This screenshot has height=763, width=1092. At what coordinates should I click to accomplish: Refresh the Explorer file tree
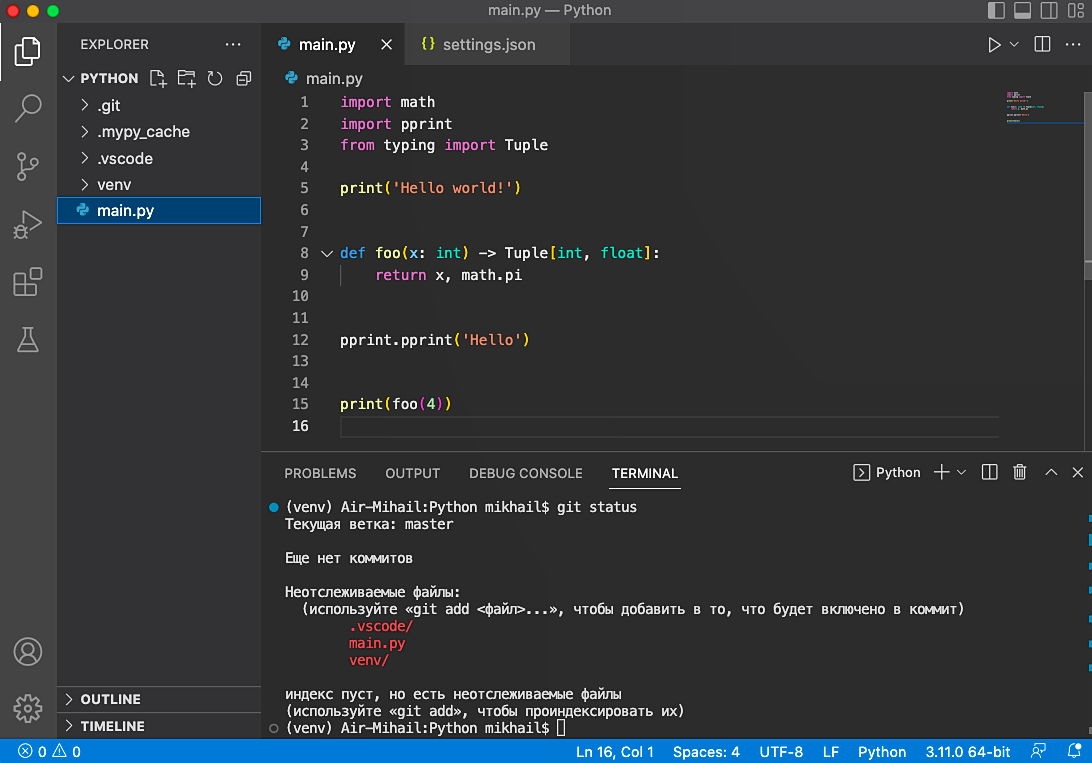pyautogui.click(x=214, y=78)
